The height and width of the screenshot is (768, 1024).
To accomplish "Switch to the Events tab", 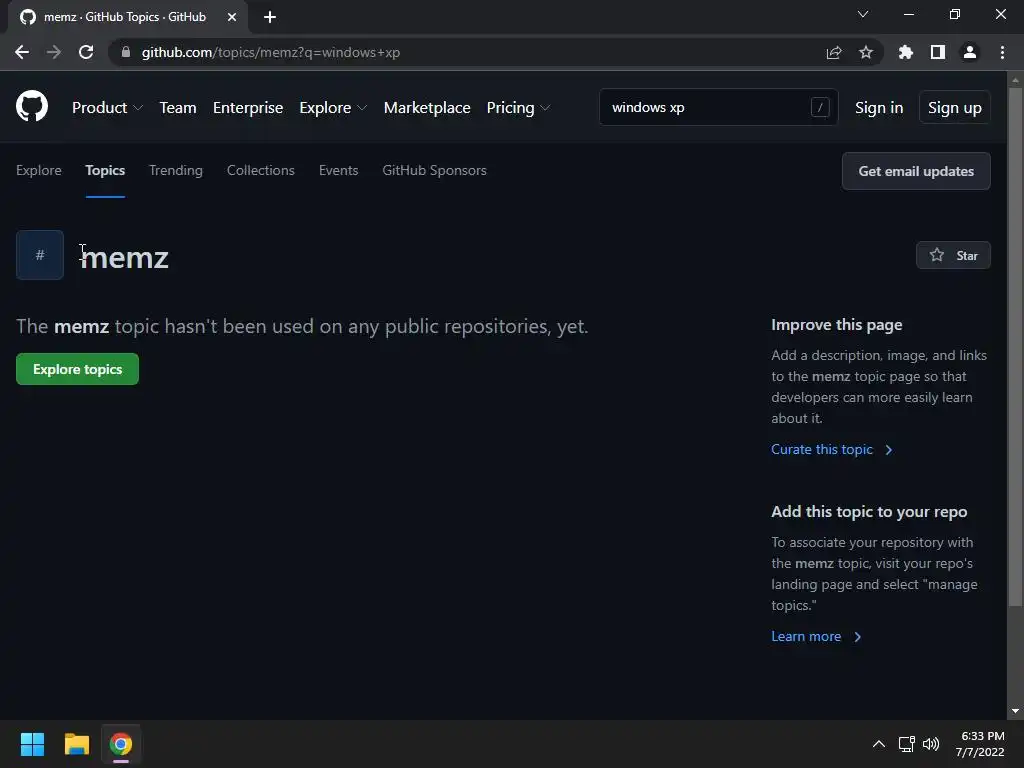I will point(338,170).
